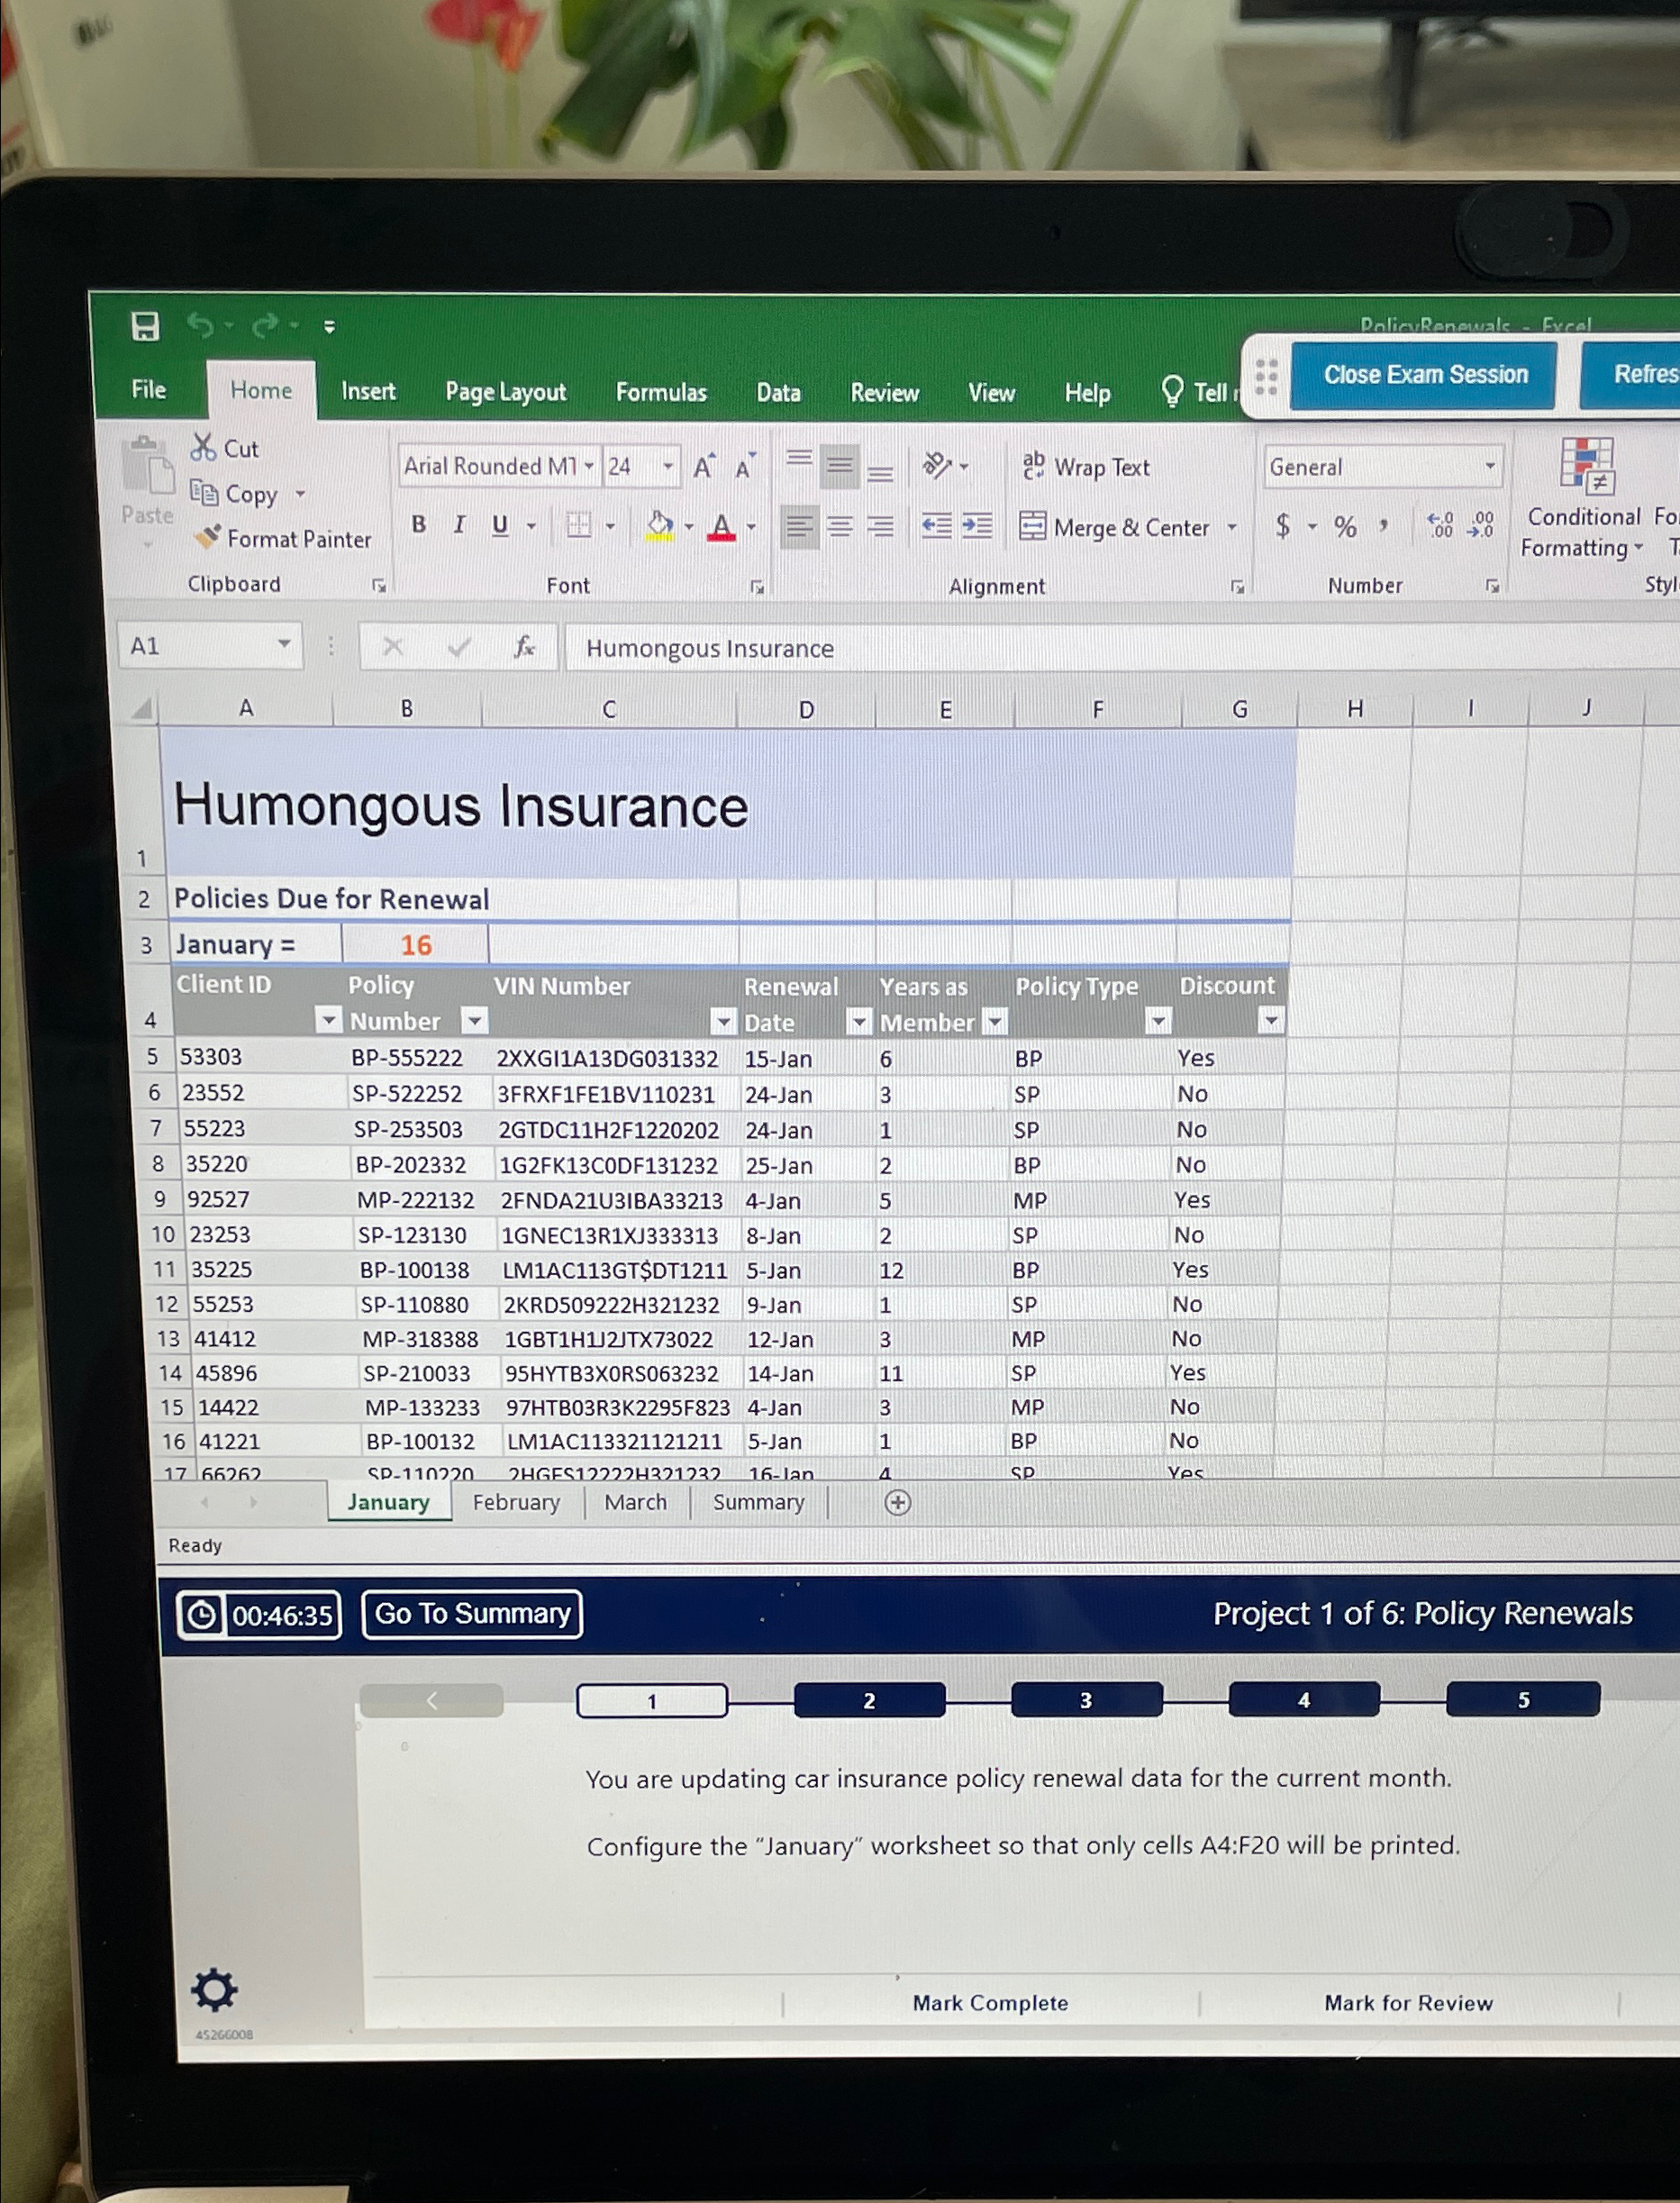Open the Renewal Date column filter

[x=858, y=1022]
